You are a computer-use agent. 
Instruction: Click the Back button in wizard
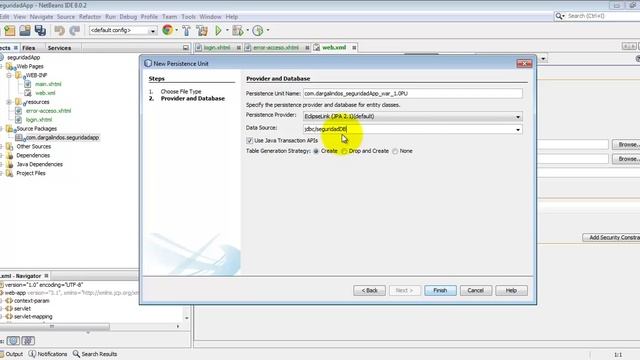click(x=369, y=290)
